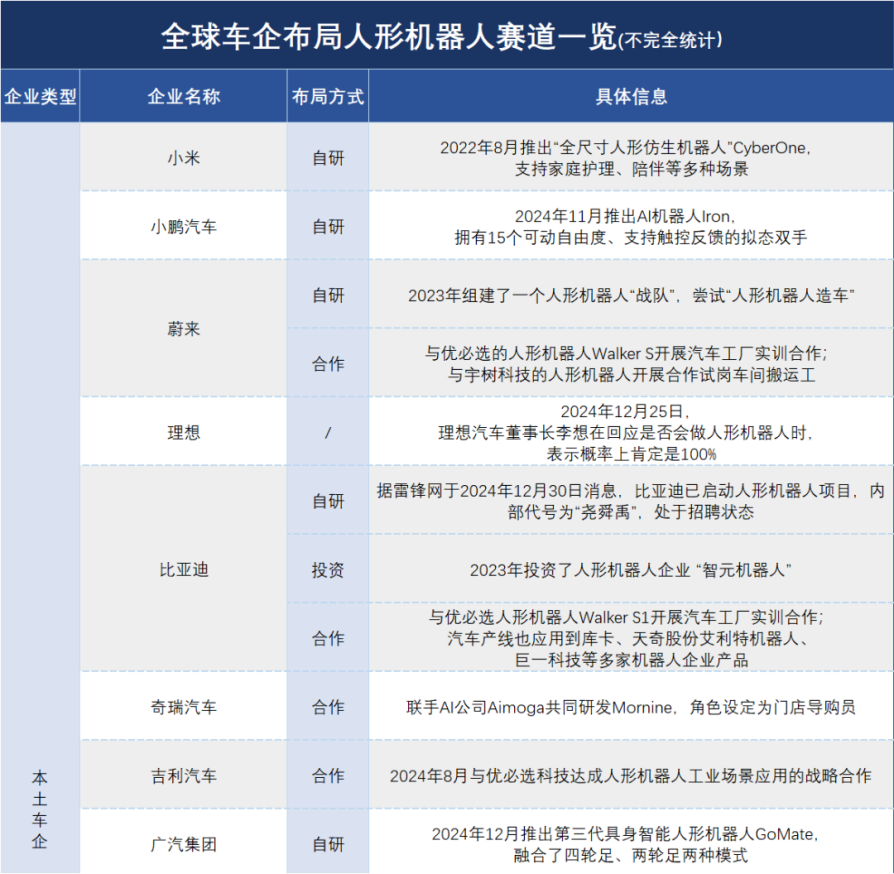
Task: Click 自研 beside the 尧舜禹 project text
Action: coord(328,501)
